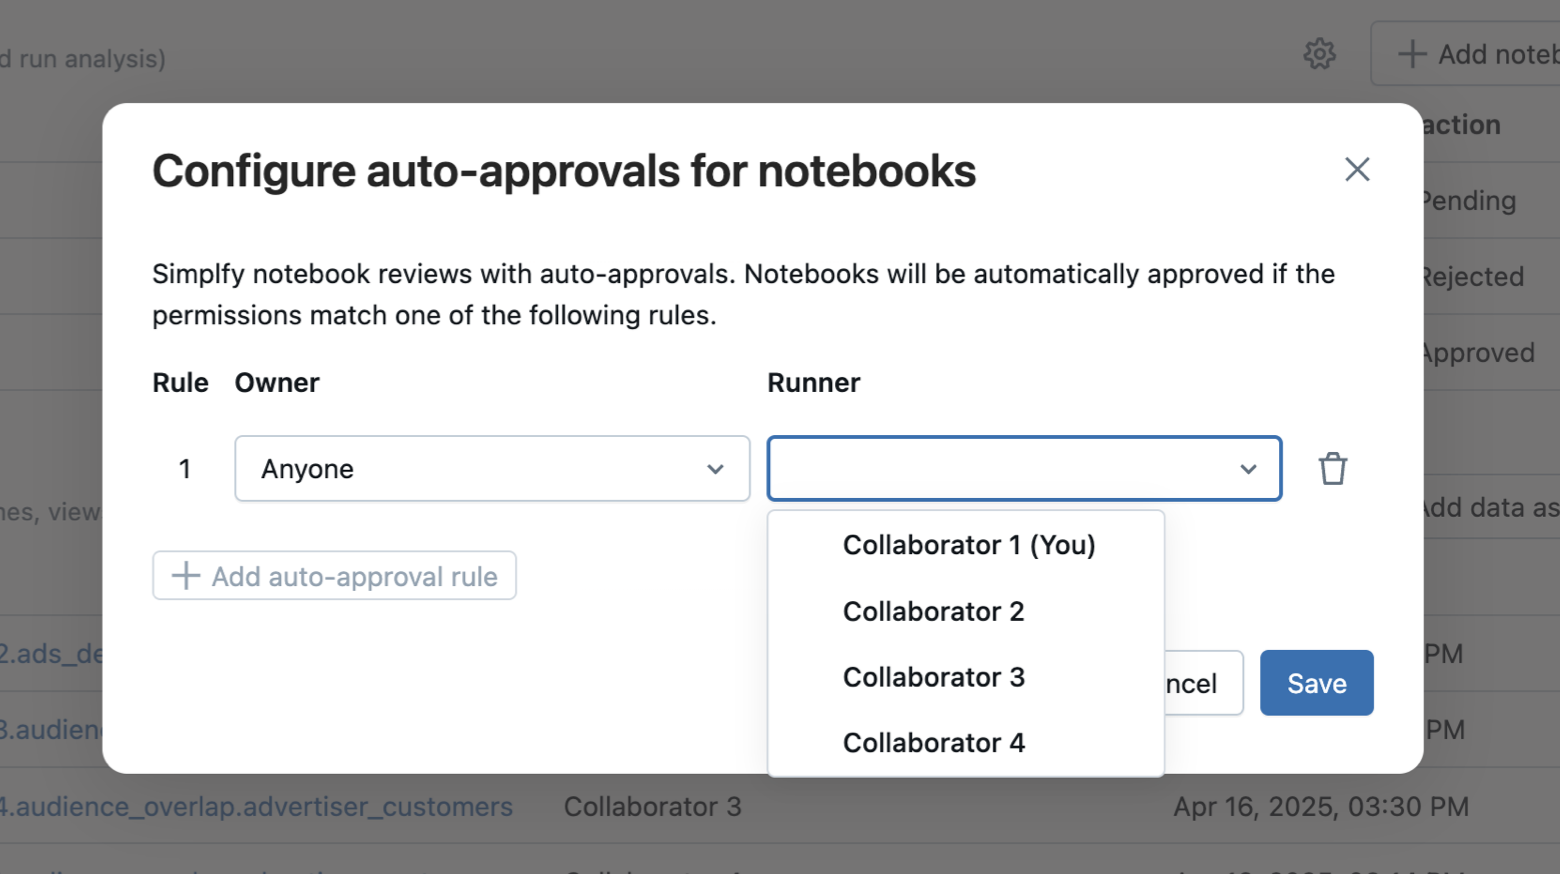Save the auto-approval configuration
Screen dimensions: 1560x874
(x=1316, y=683)
